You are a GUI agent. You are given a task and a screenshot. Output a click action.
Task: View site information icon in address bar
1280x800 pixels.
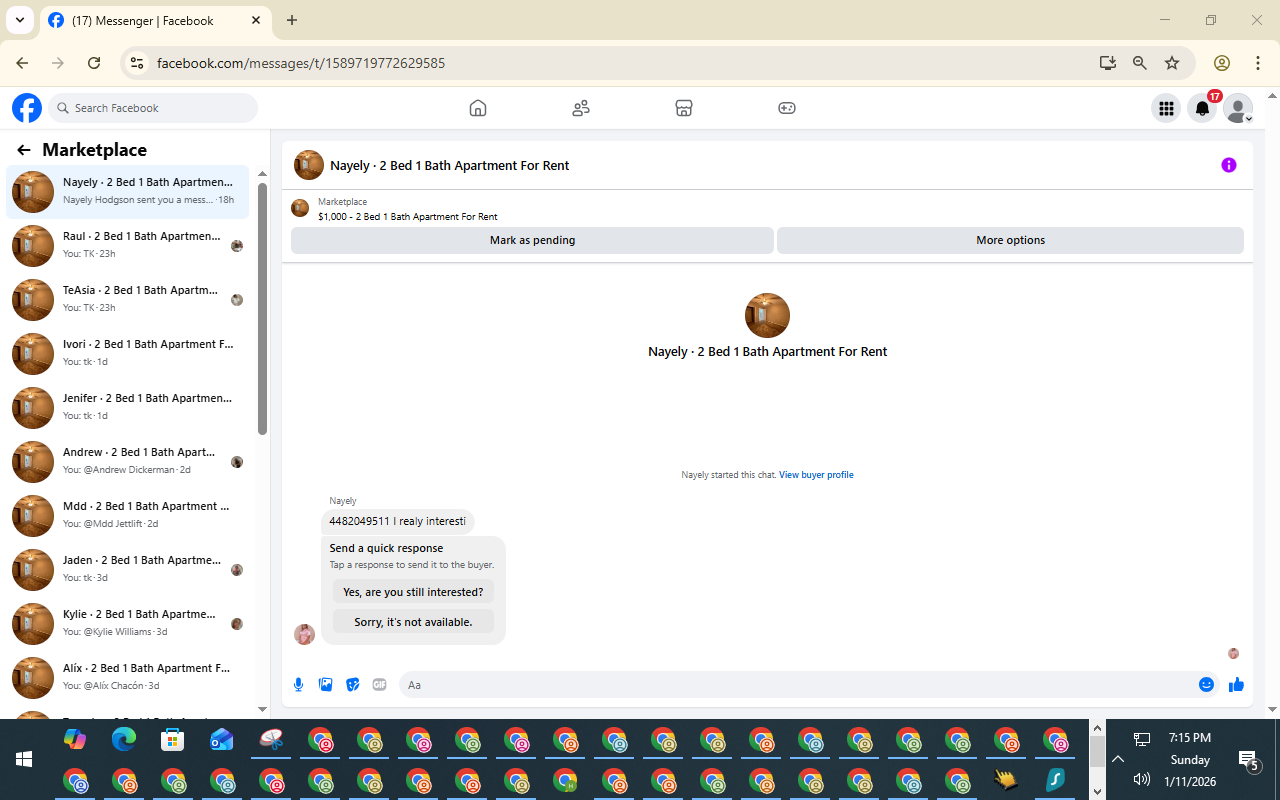[136, 63]
